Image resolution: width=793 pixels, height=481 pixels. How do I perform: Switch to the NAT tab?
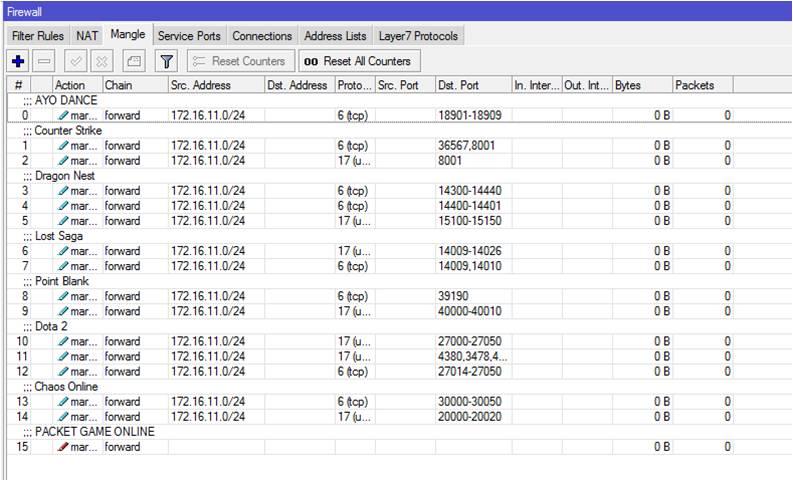[x=87, y=36]
